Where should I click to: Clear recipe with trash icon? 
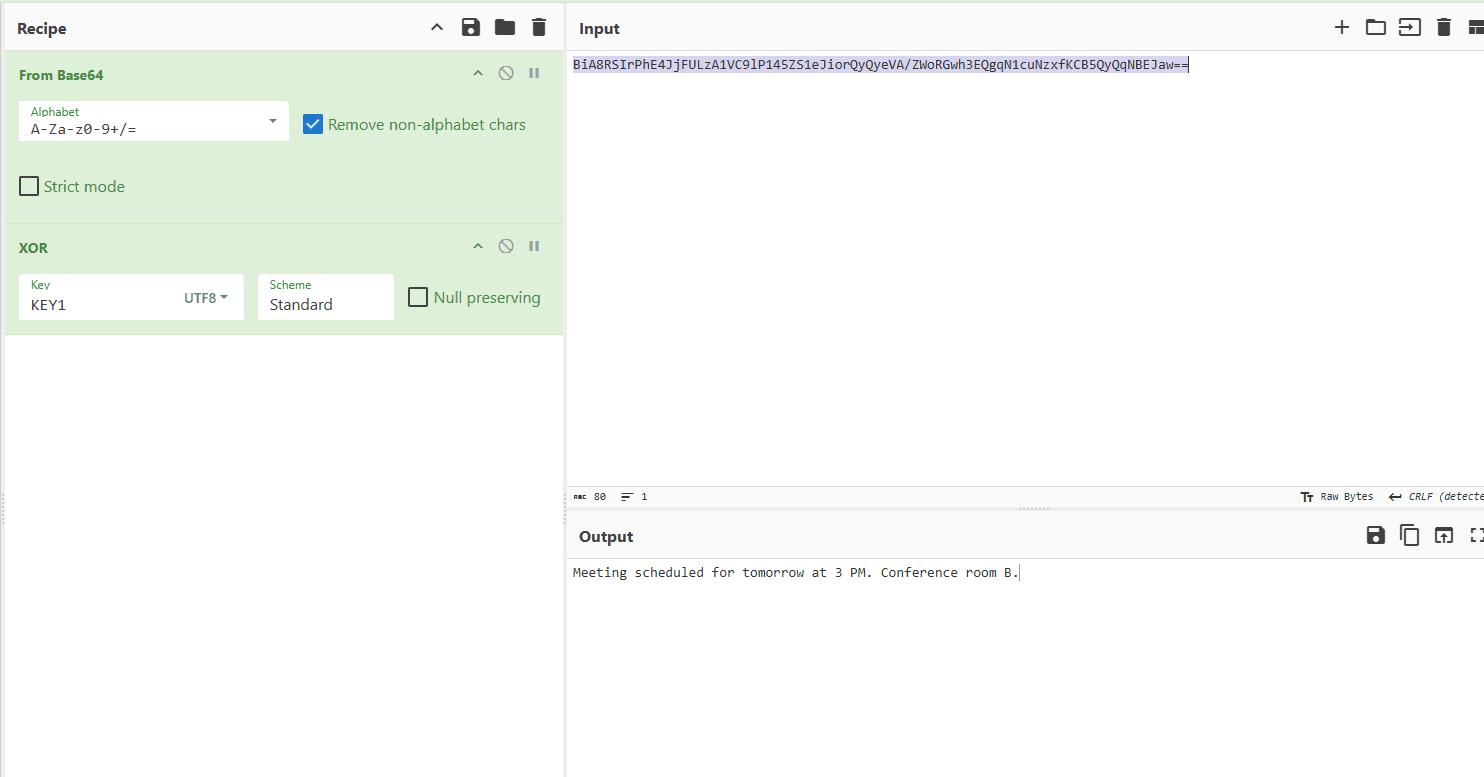click(539, 28)
